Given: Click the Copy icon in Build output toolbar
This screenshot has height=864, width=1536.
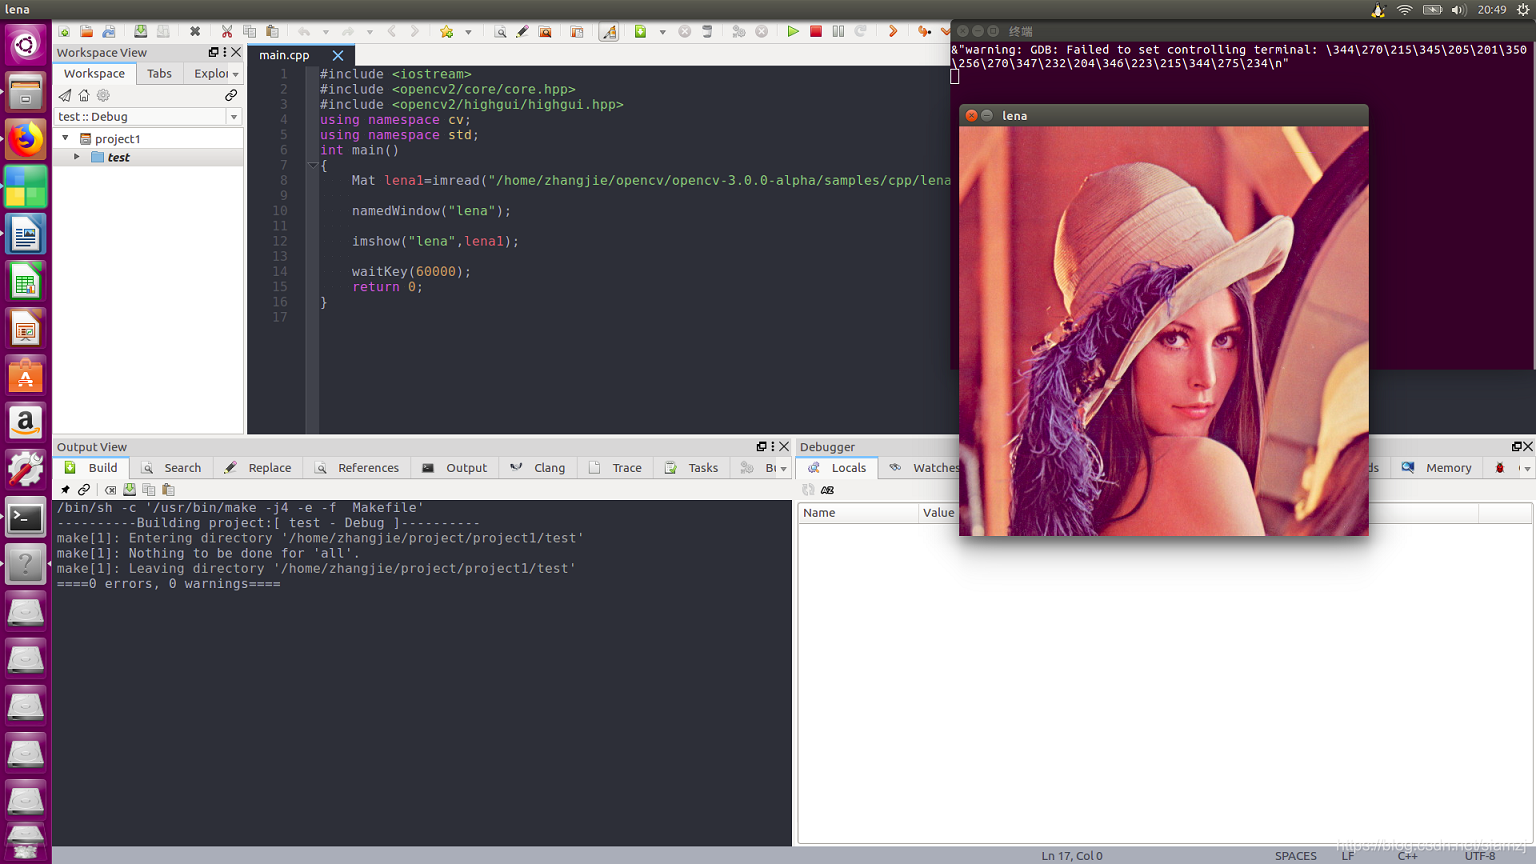Looking at the screenshot, I should coord(148,490).
